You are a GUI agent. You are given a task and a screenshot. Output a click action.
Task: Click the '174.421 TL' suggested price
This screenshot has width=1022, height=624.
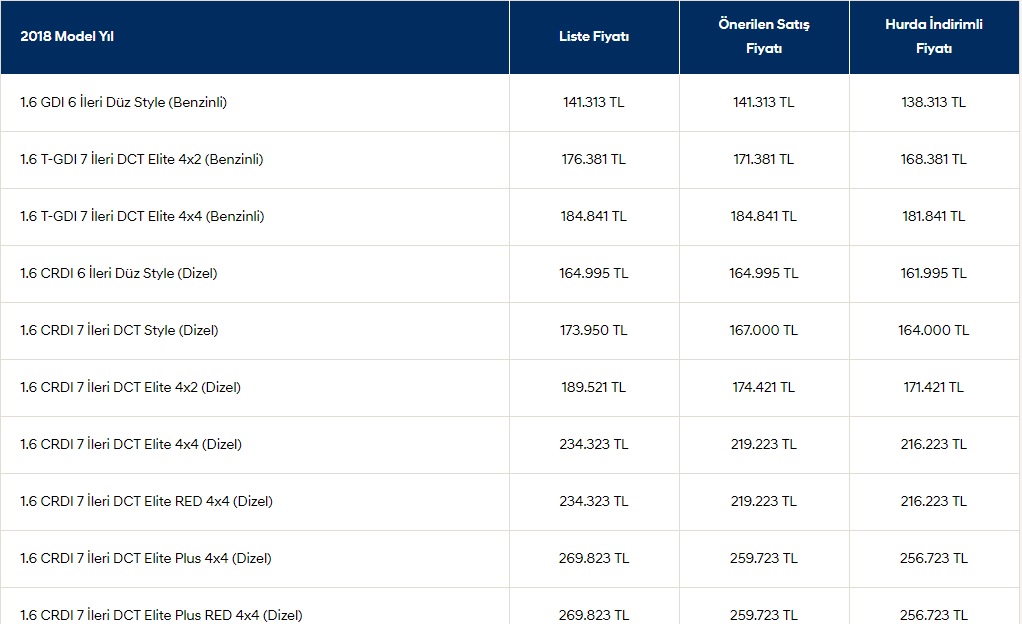tap(764, 387)
